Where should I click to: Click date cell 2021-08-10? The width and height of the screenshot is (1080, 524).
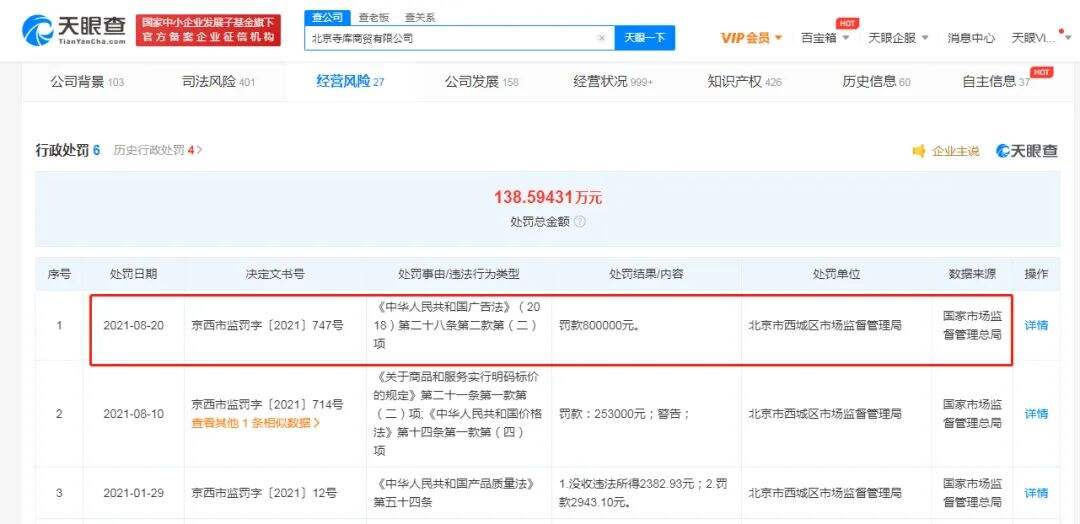tap(134, 414)
